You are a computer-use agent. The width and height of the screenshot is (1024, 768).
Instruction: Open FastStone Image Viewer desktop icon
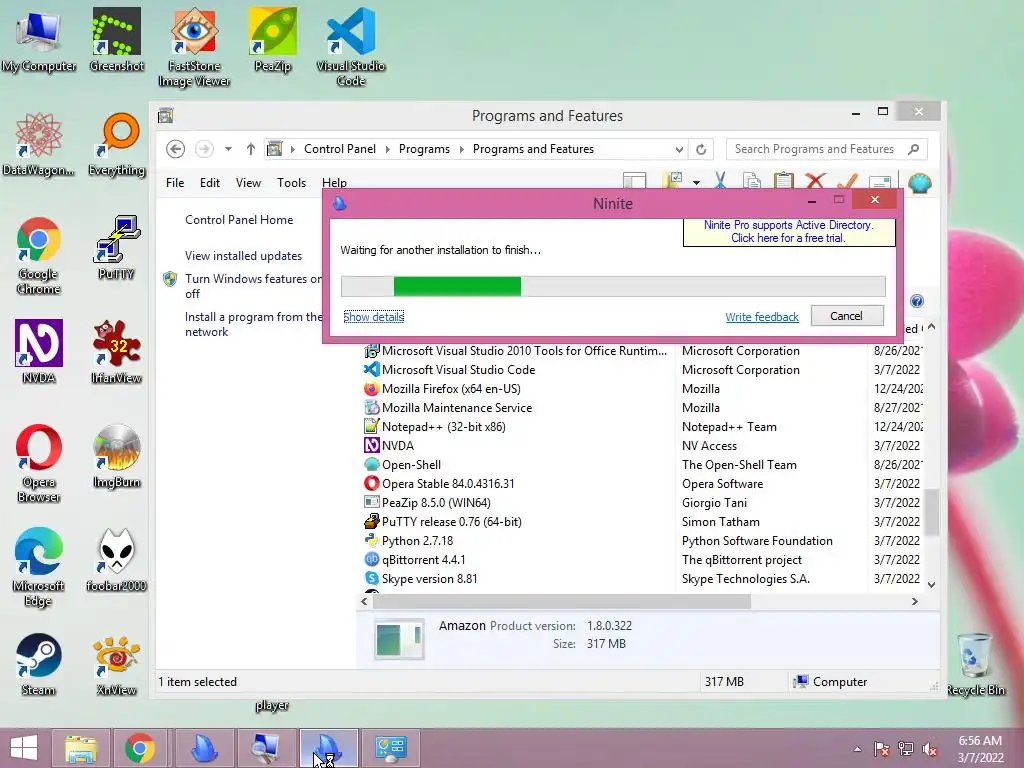tap(194, 46)
